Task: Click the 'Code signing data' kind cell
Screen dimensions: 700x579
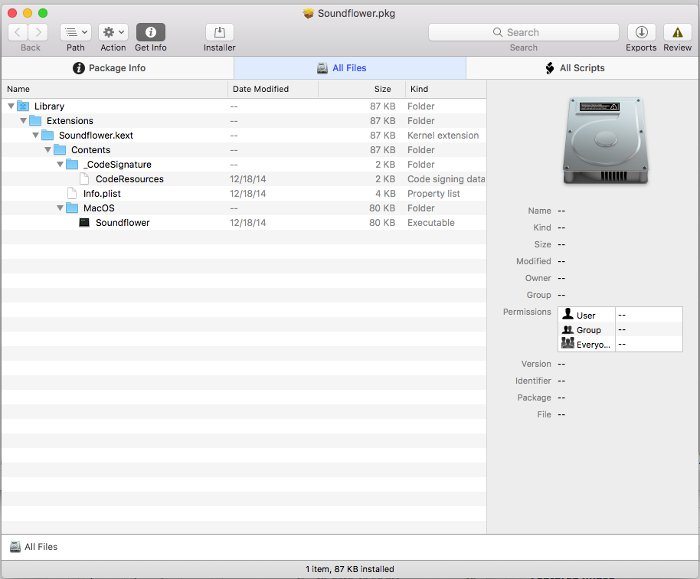Action: 446,179
